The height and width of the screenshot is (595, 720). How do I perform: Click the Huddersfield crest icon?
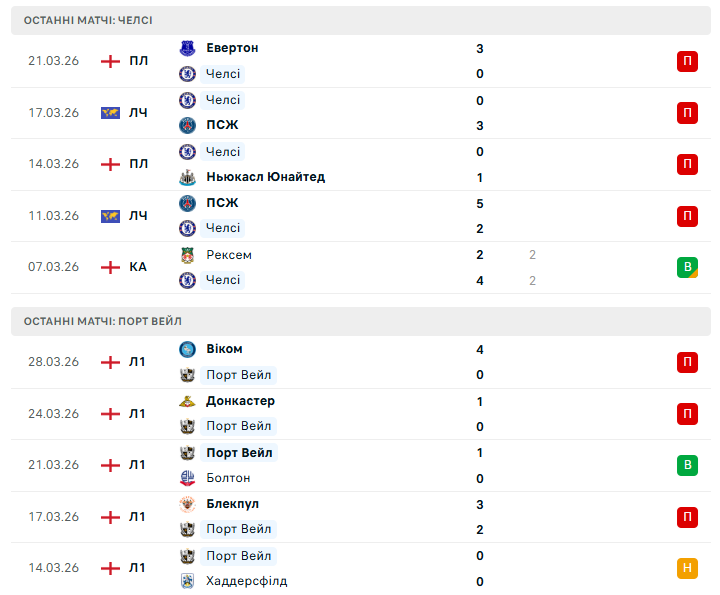(x=187, y=581)
